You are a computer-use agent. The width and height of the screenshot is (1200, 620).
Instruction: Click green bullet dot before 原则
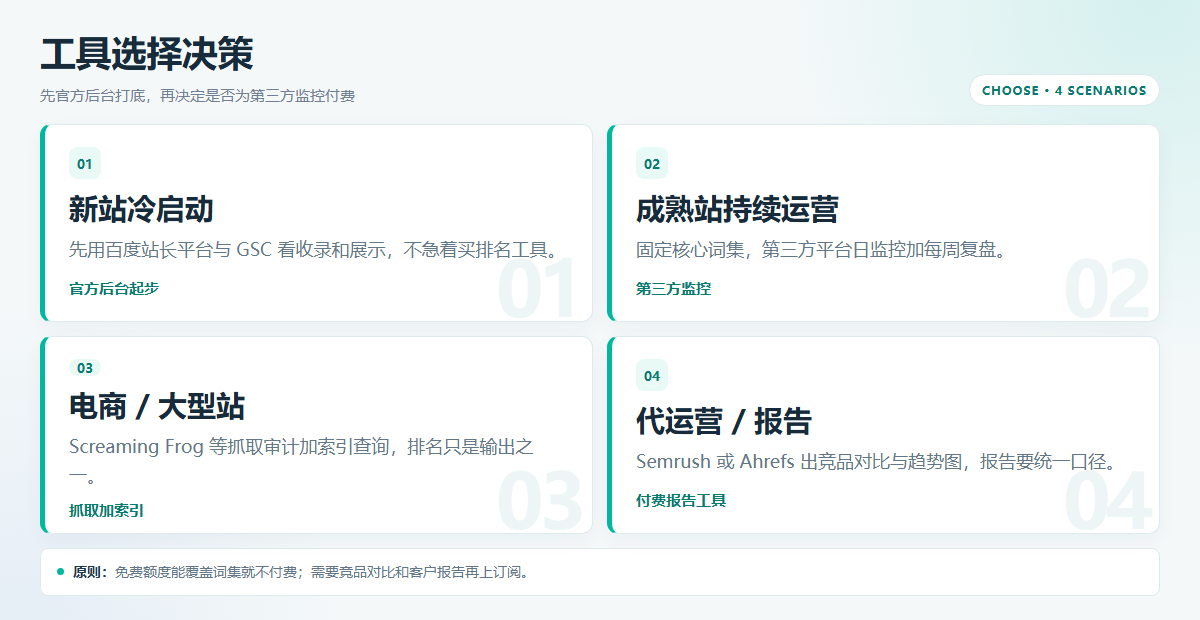click(60, 572)
